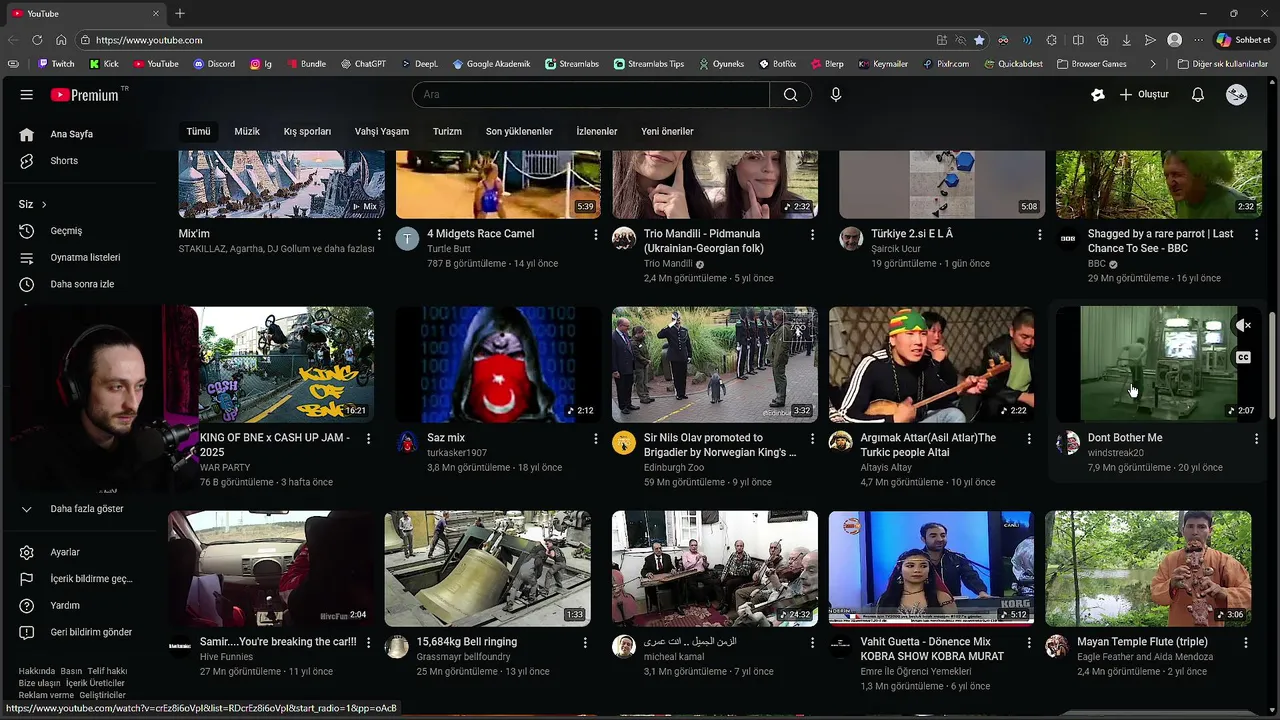The width and height of the screenshot is (1280, 720).
Task: Open the Grassmayr bellfoundry channel link
Action: pyautogui.click(x=463, y=657)
